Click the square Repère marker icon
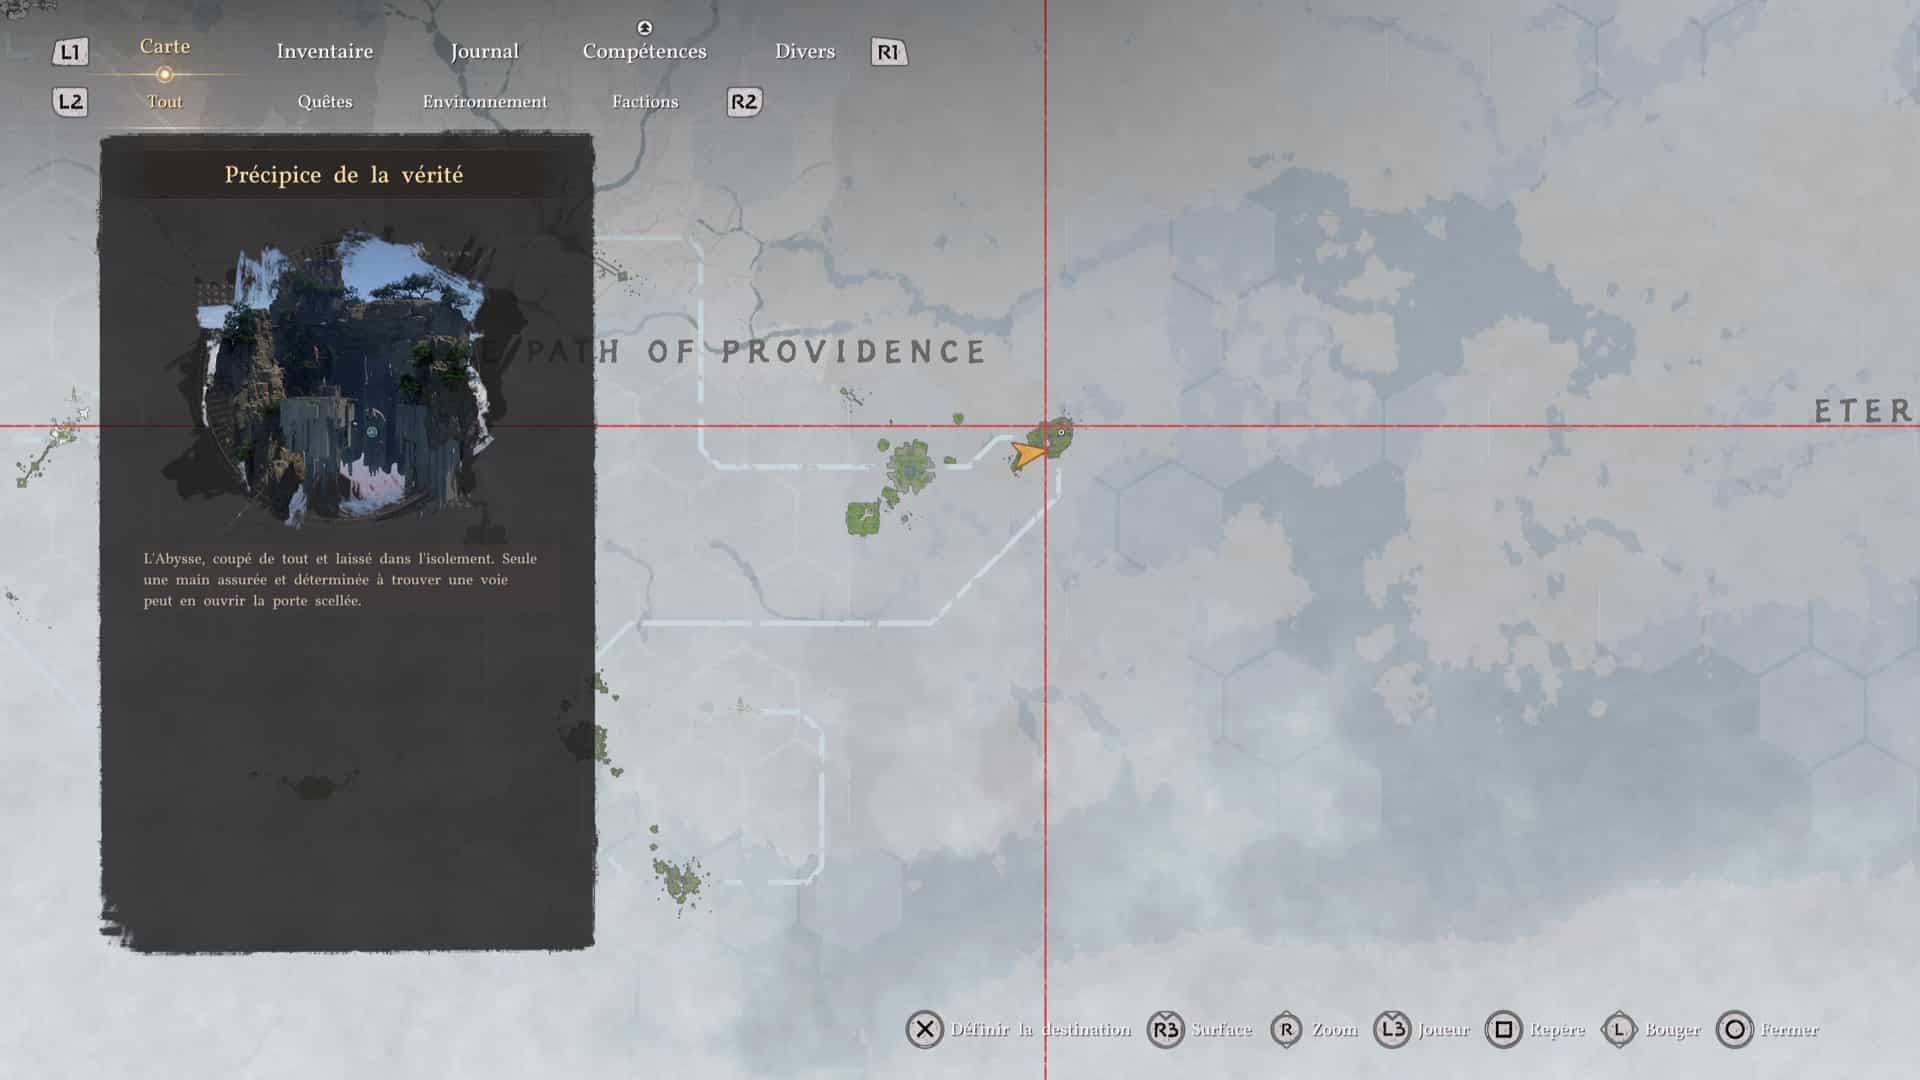 point(1503,1029)
